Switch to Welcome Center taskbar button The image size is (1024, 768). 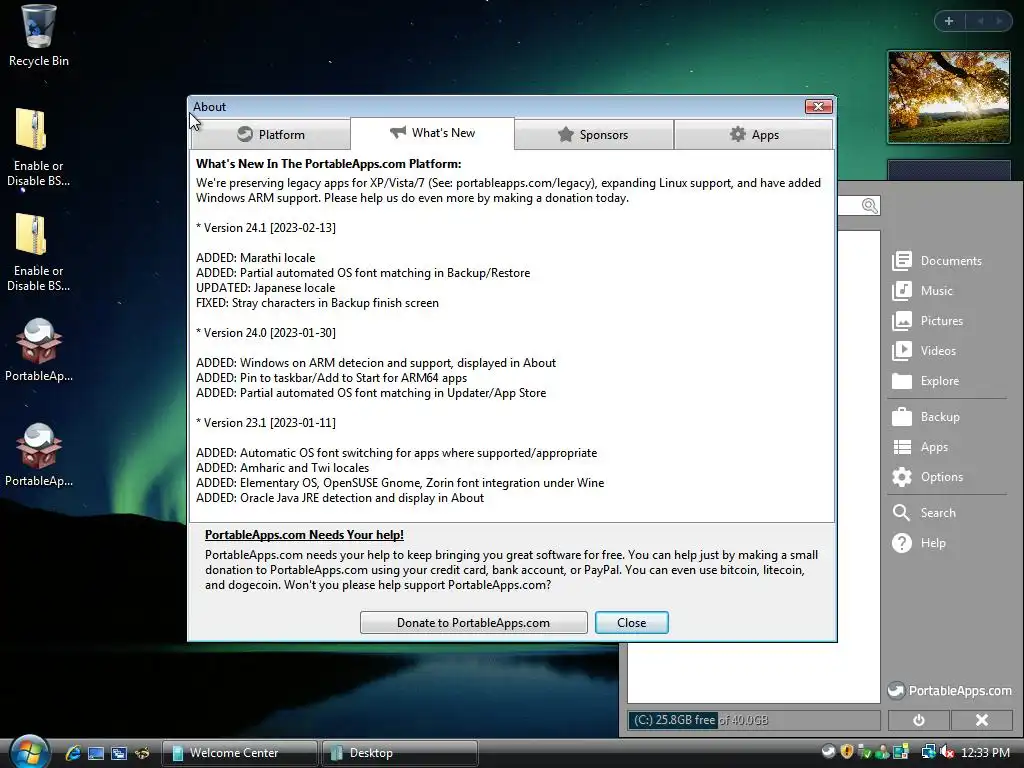click(240, 753)
